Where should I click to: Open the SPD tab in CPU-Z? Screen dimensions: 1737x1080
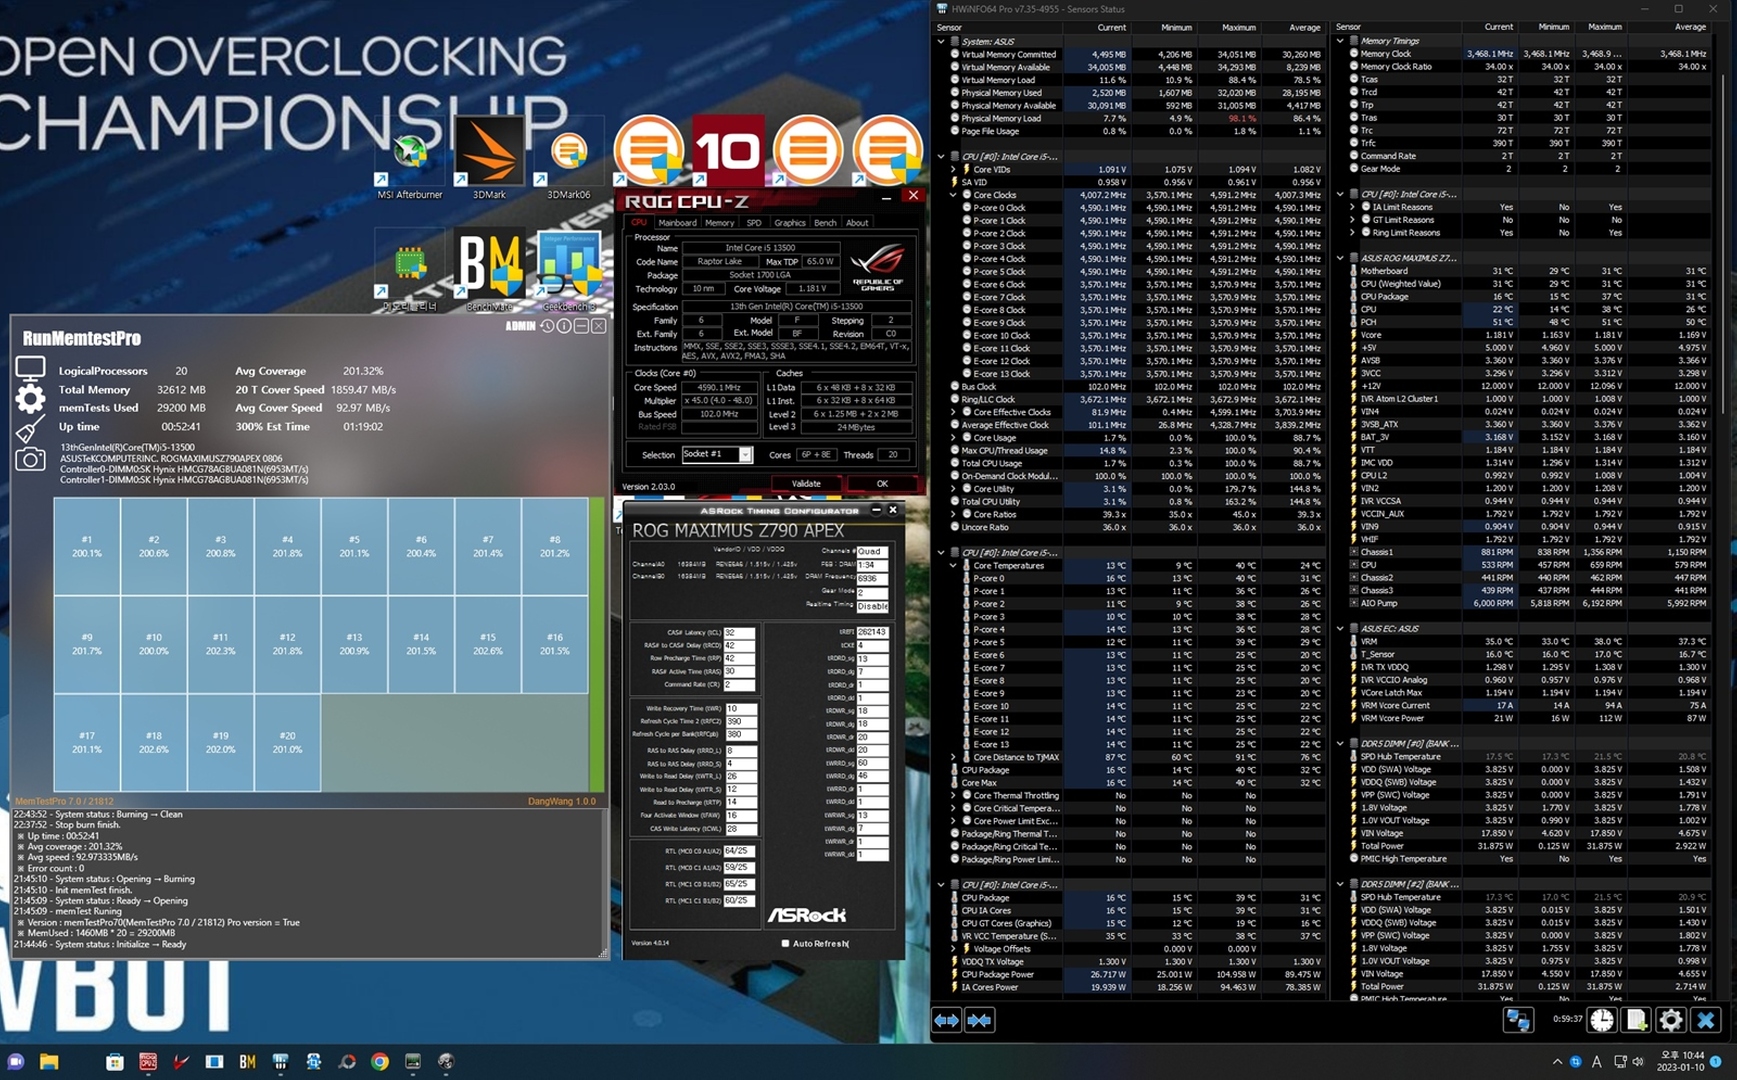[754, 223]
